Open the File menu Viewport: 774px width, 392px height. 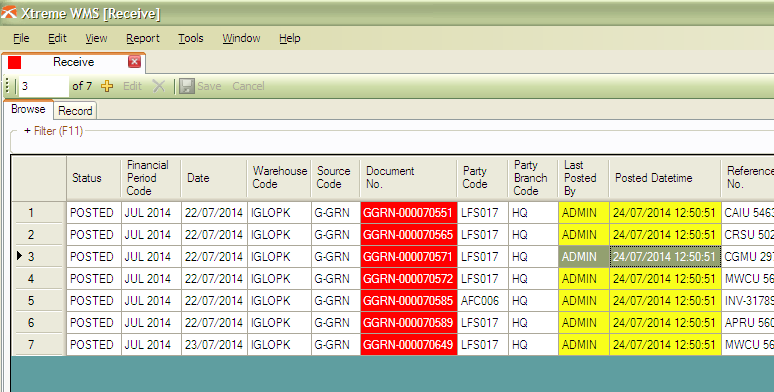[x=21, y=38]
